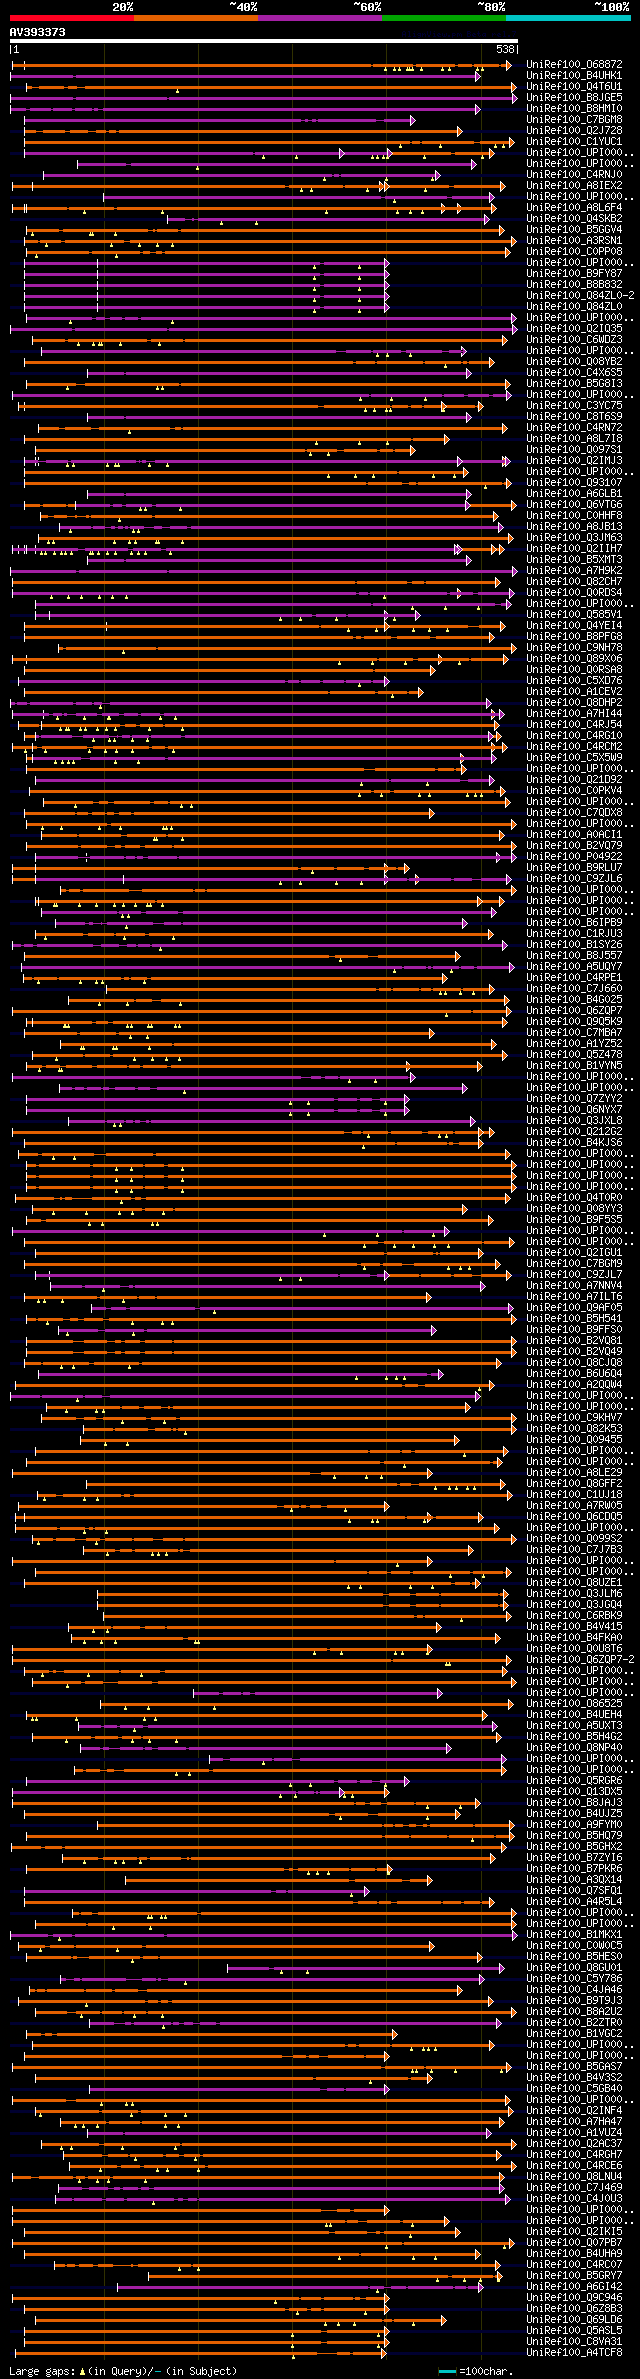
Task: Open hit UniRef100_B8JGE5
Action: click(x=574, y=98)
